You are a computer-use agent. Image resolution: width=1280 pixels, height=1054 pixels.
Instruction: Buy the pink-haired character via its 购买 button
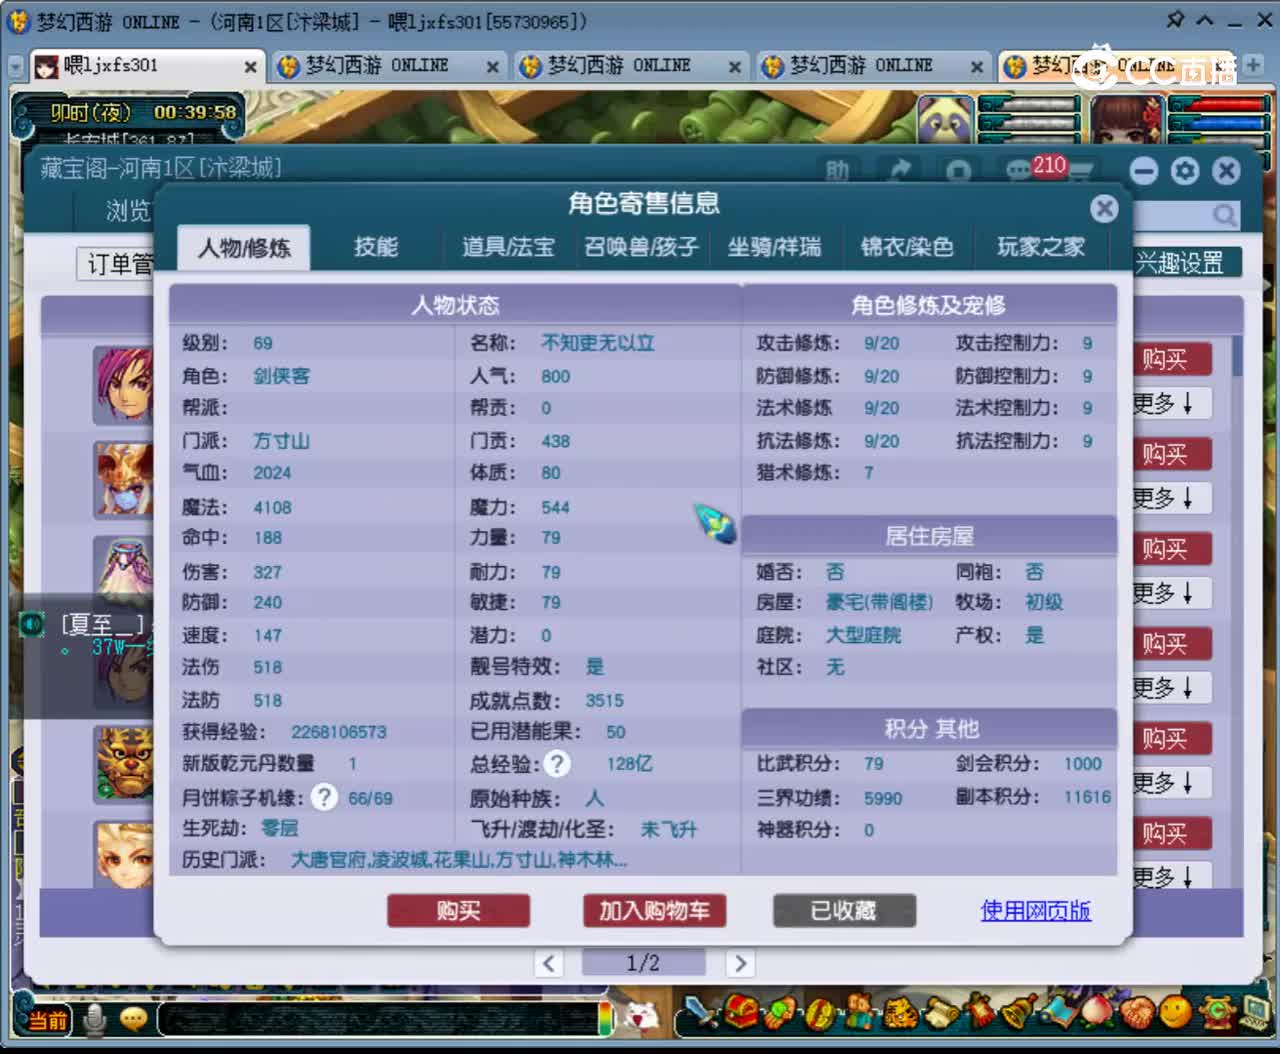[x=1170, y=359]
